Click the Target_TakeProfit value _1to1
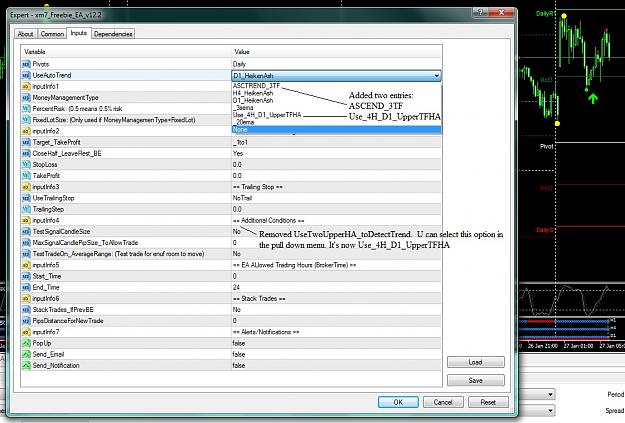 tap(240, 142)
